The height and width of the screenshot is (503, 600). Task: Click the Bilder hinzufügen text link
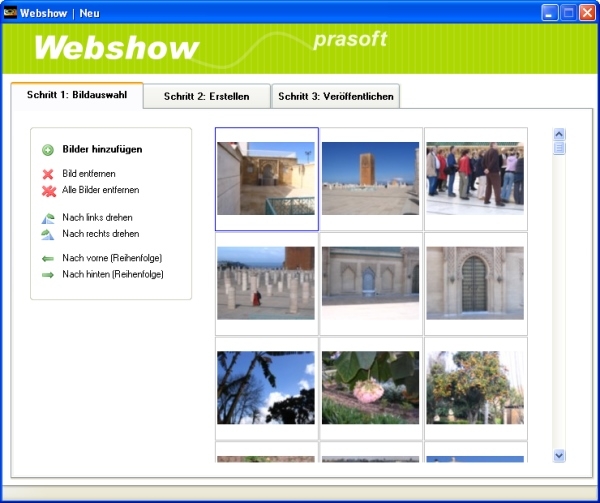click(102, 150)
